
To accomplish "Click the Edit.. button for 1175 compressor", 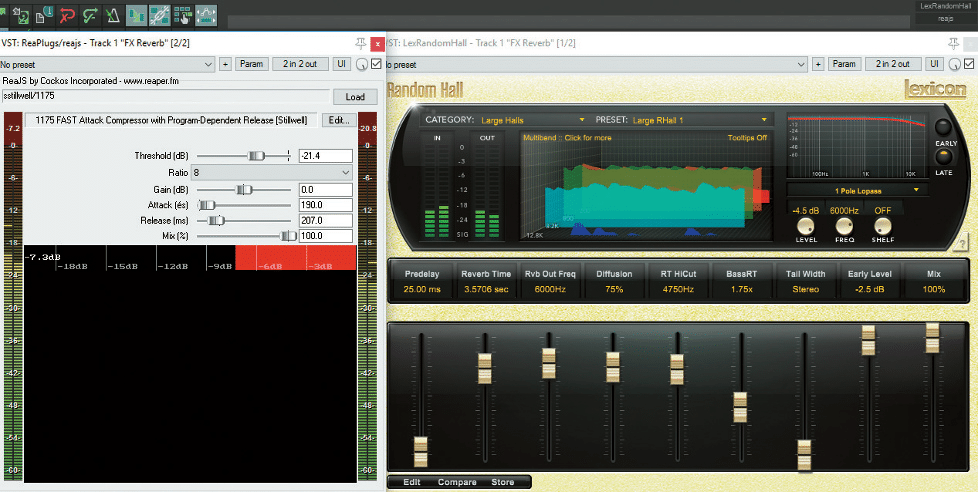I will pos(339,120).
